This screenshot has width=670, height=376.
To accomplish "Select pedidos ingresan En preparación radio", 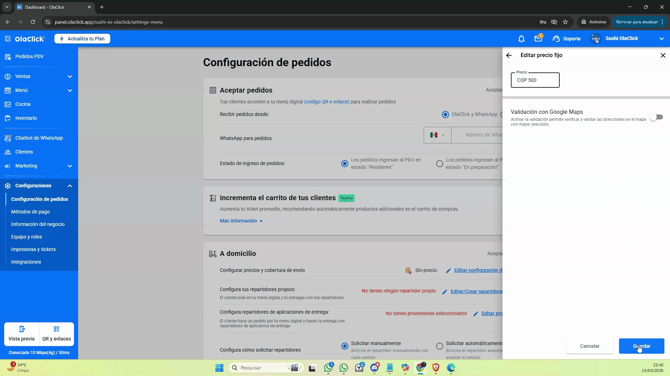I will coord(439,164).
